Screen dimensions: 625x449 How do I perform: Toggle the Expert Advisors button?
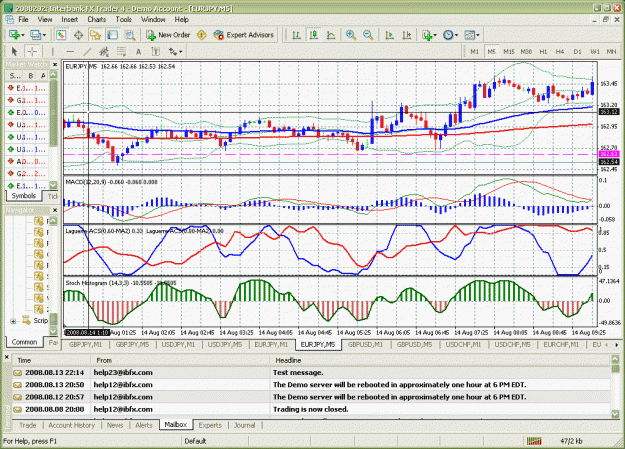tap(244, 35)
